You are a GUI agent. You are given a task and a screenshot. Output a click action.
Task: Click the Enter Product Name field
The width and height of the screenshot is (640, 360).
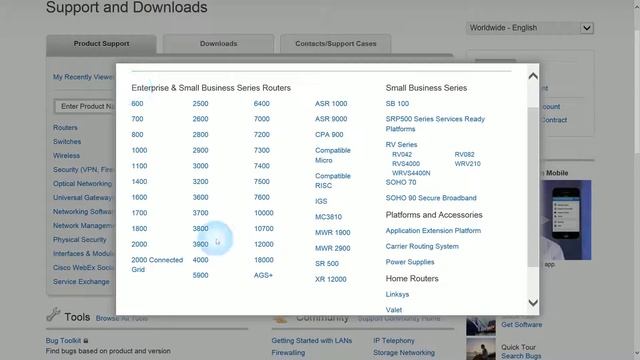pos(85,106)
